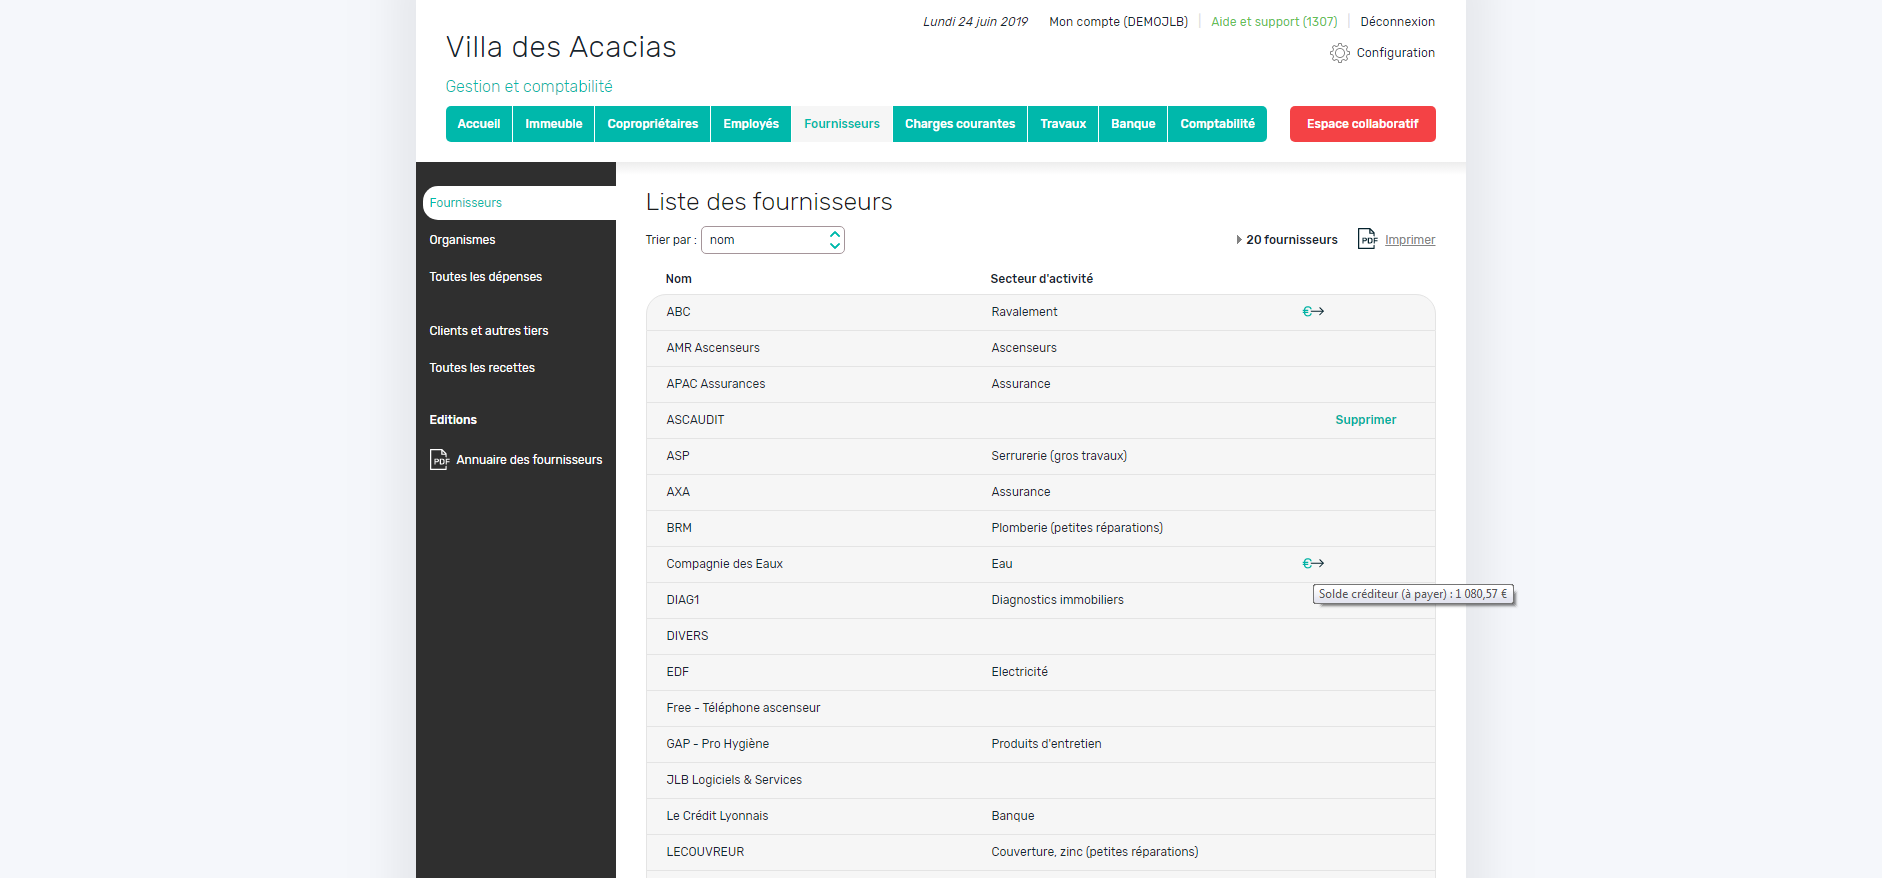The width and height of the screenshot is (1882, 878).
Task: Click the Imprimer link
Action: 1410,240
